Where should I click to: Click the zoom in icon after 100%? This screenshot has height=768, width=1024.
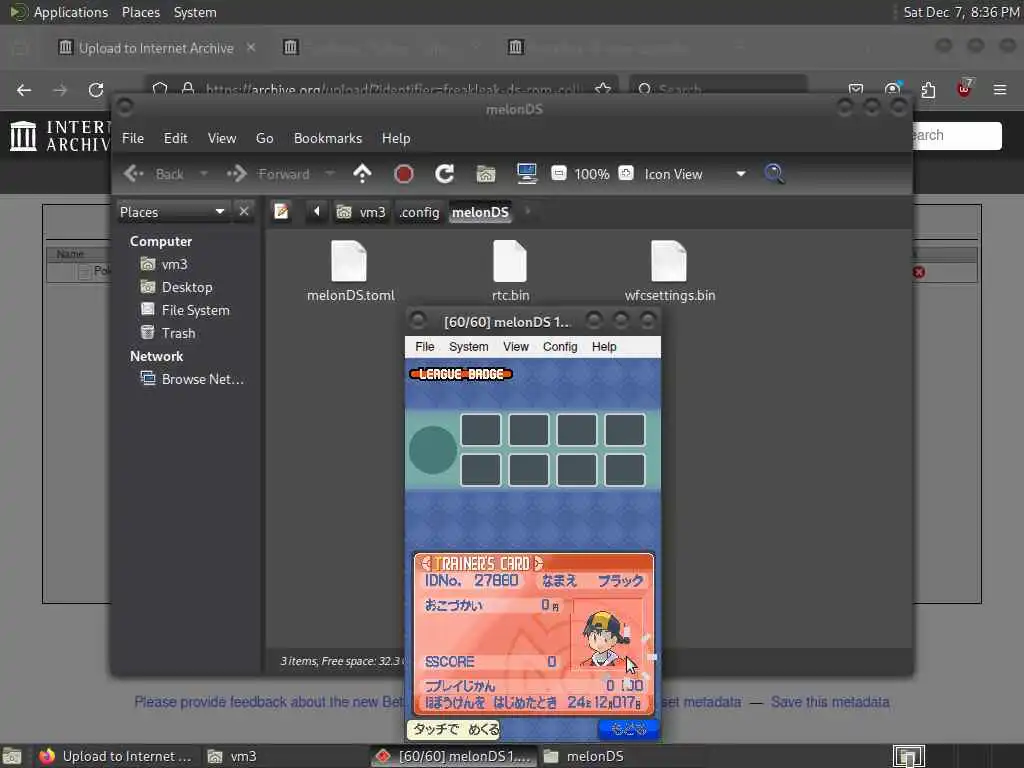point(626,173)
